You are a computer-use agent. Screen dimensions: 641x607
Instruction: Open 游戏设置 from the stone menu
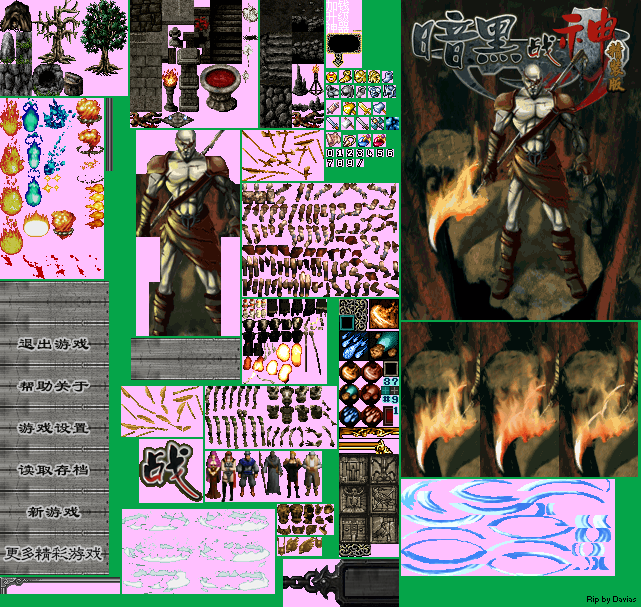click(x=54, y=428)
